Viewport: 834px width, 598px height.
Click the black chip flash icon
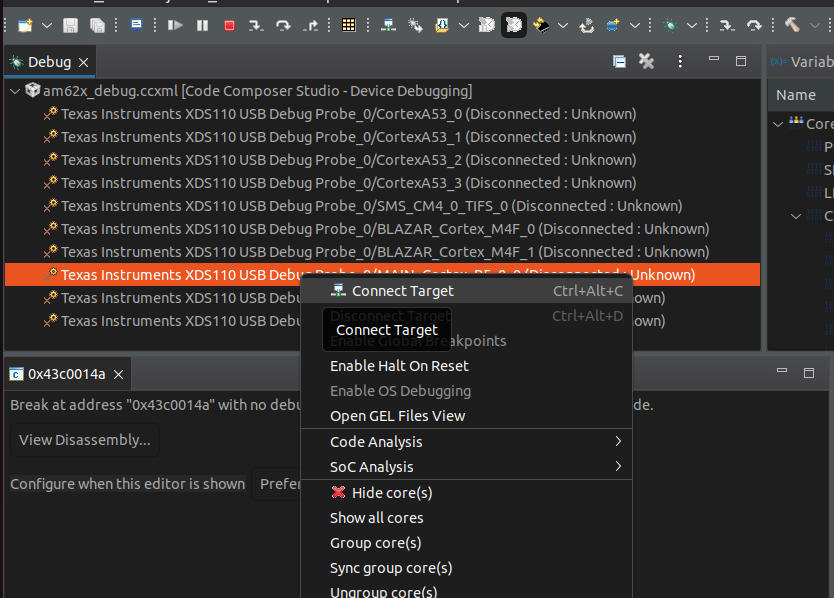(x=541, y=25)
